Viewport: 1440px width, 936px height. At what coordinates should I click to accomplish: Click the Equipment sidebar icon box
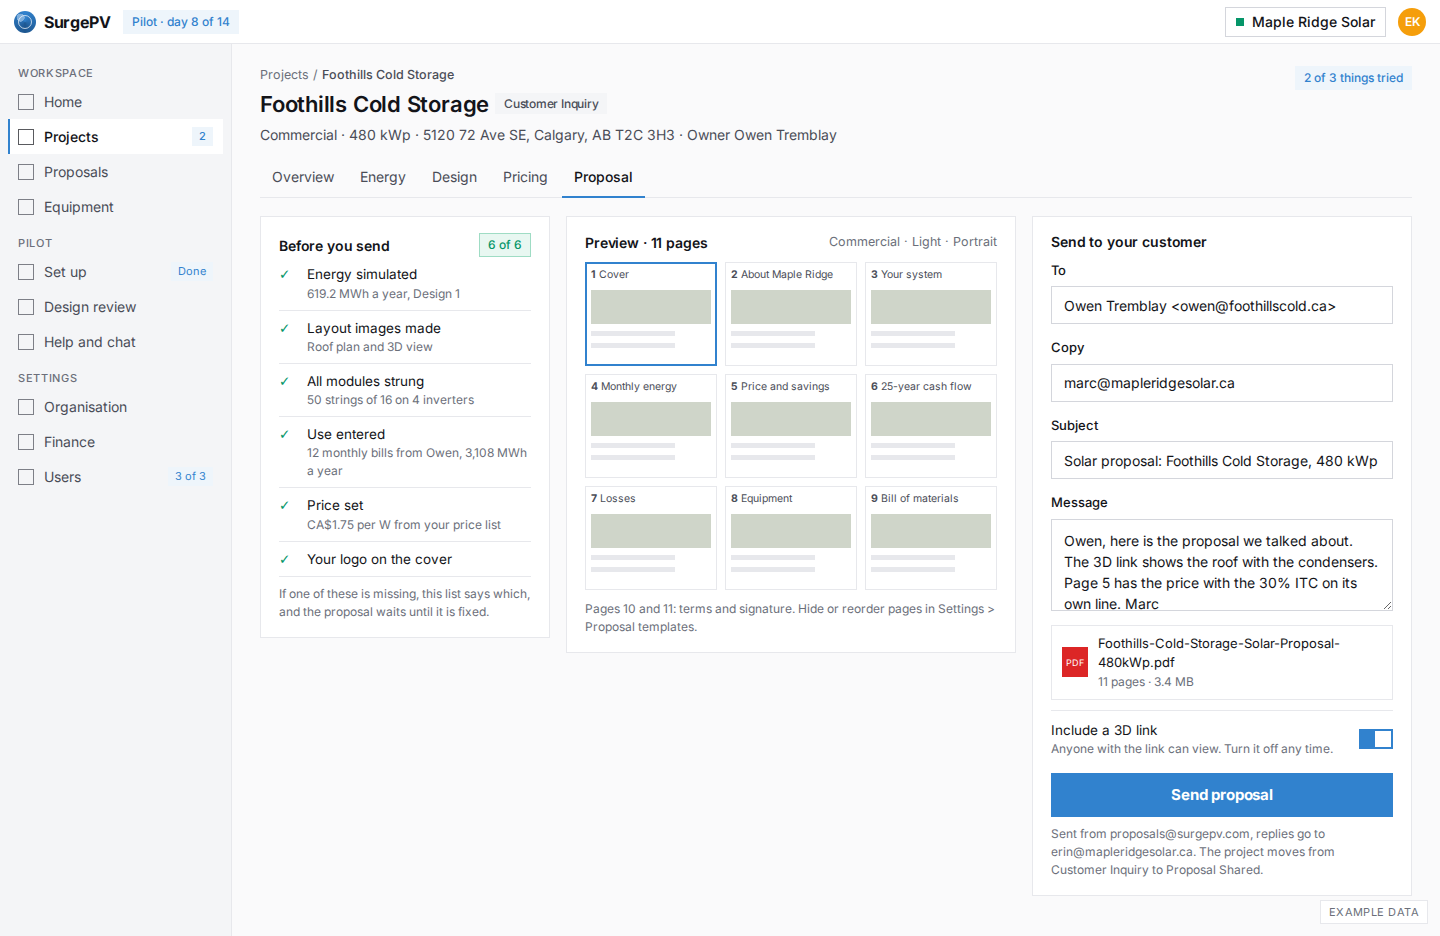tap(26, 207)
